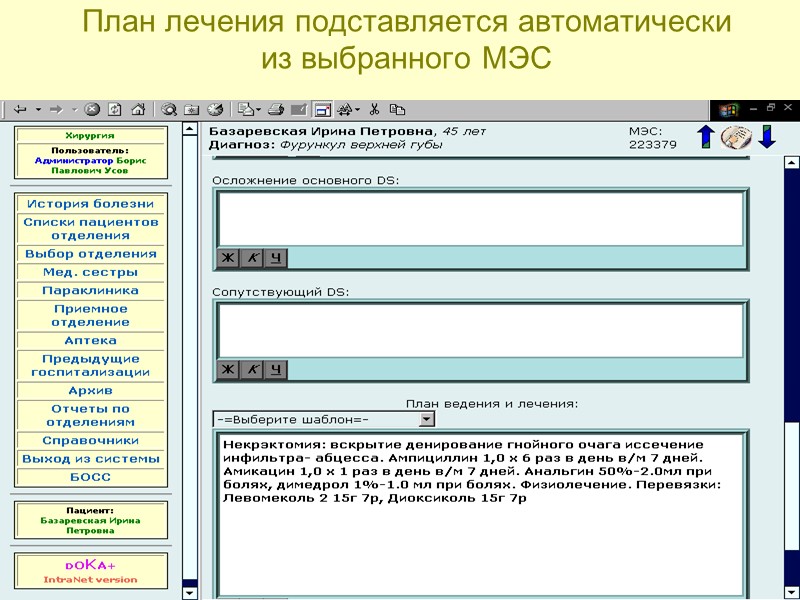
Task: Open История болезни menu item
Action: (x=90, y=204)
